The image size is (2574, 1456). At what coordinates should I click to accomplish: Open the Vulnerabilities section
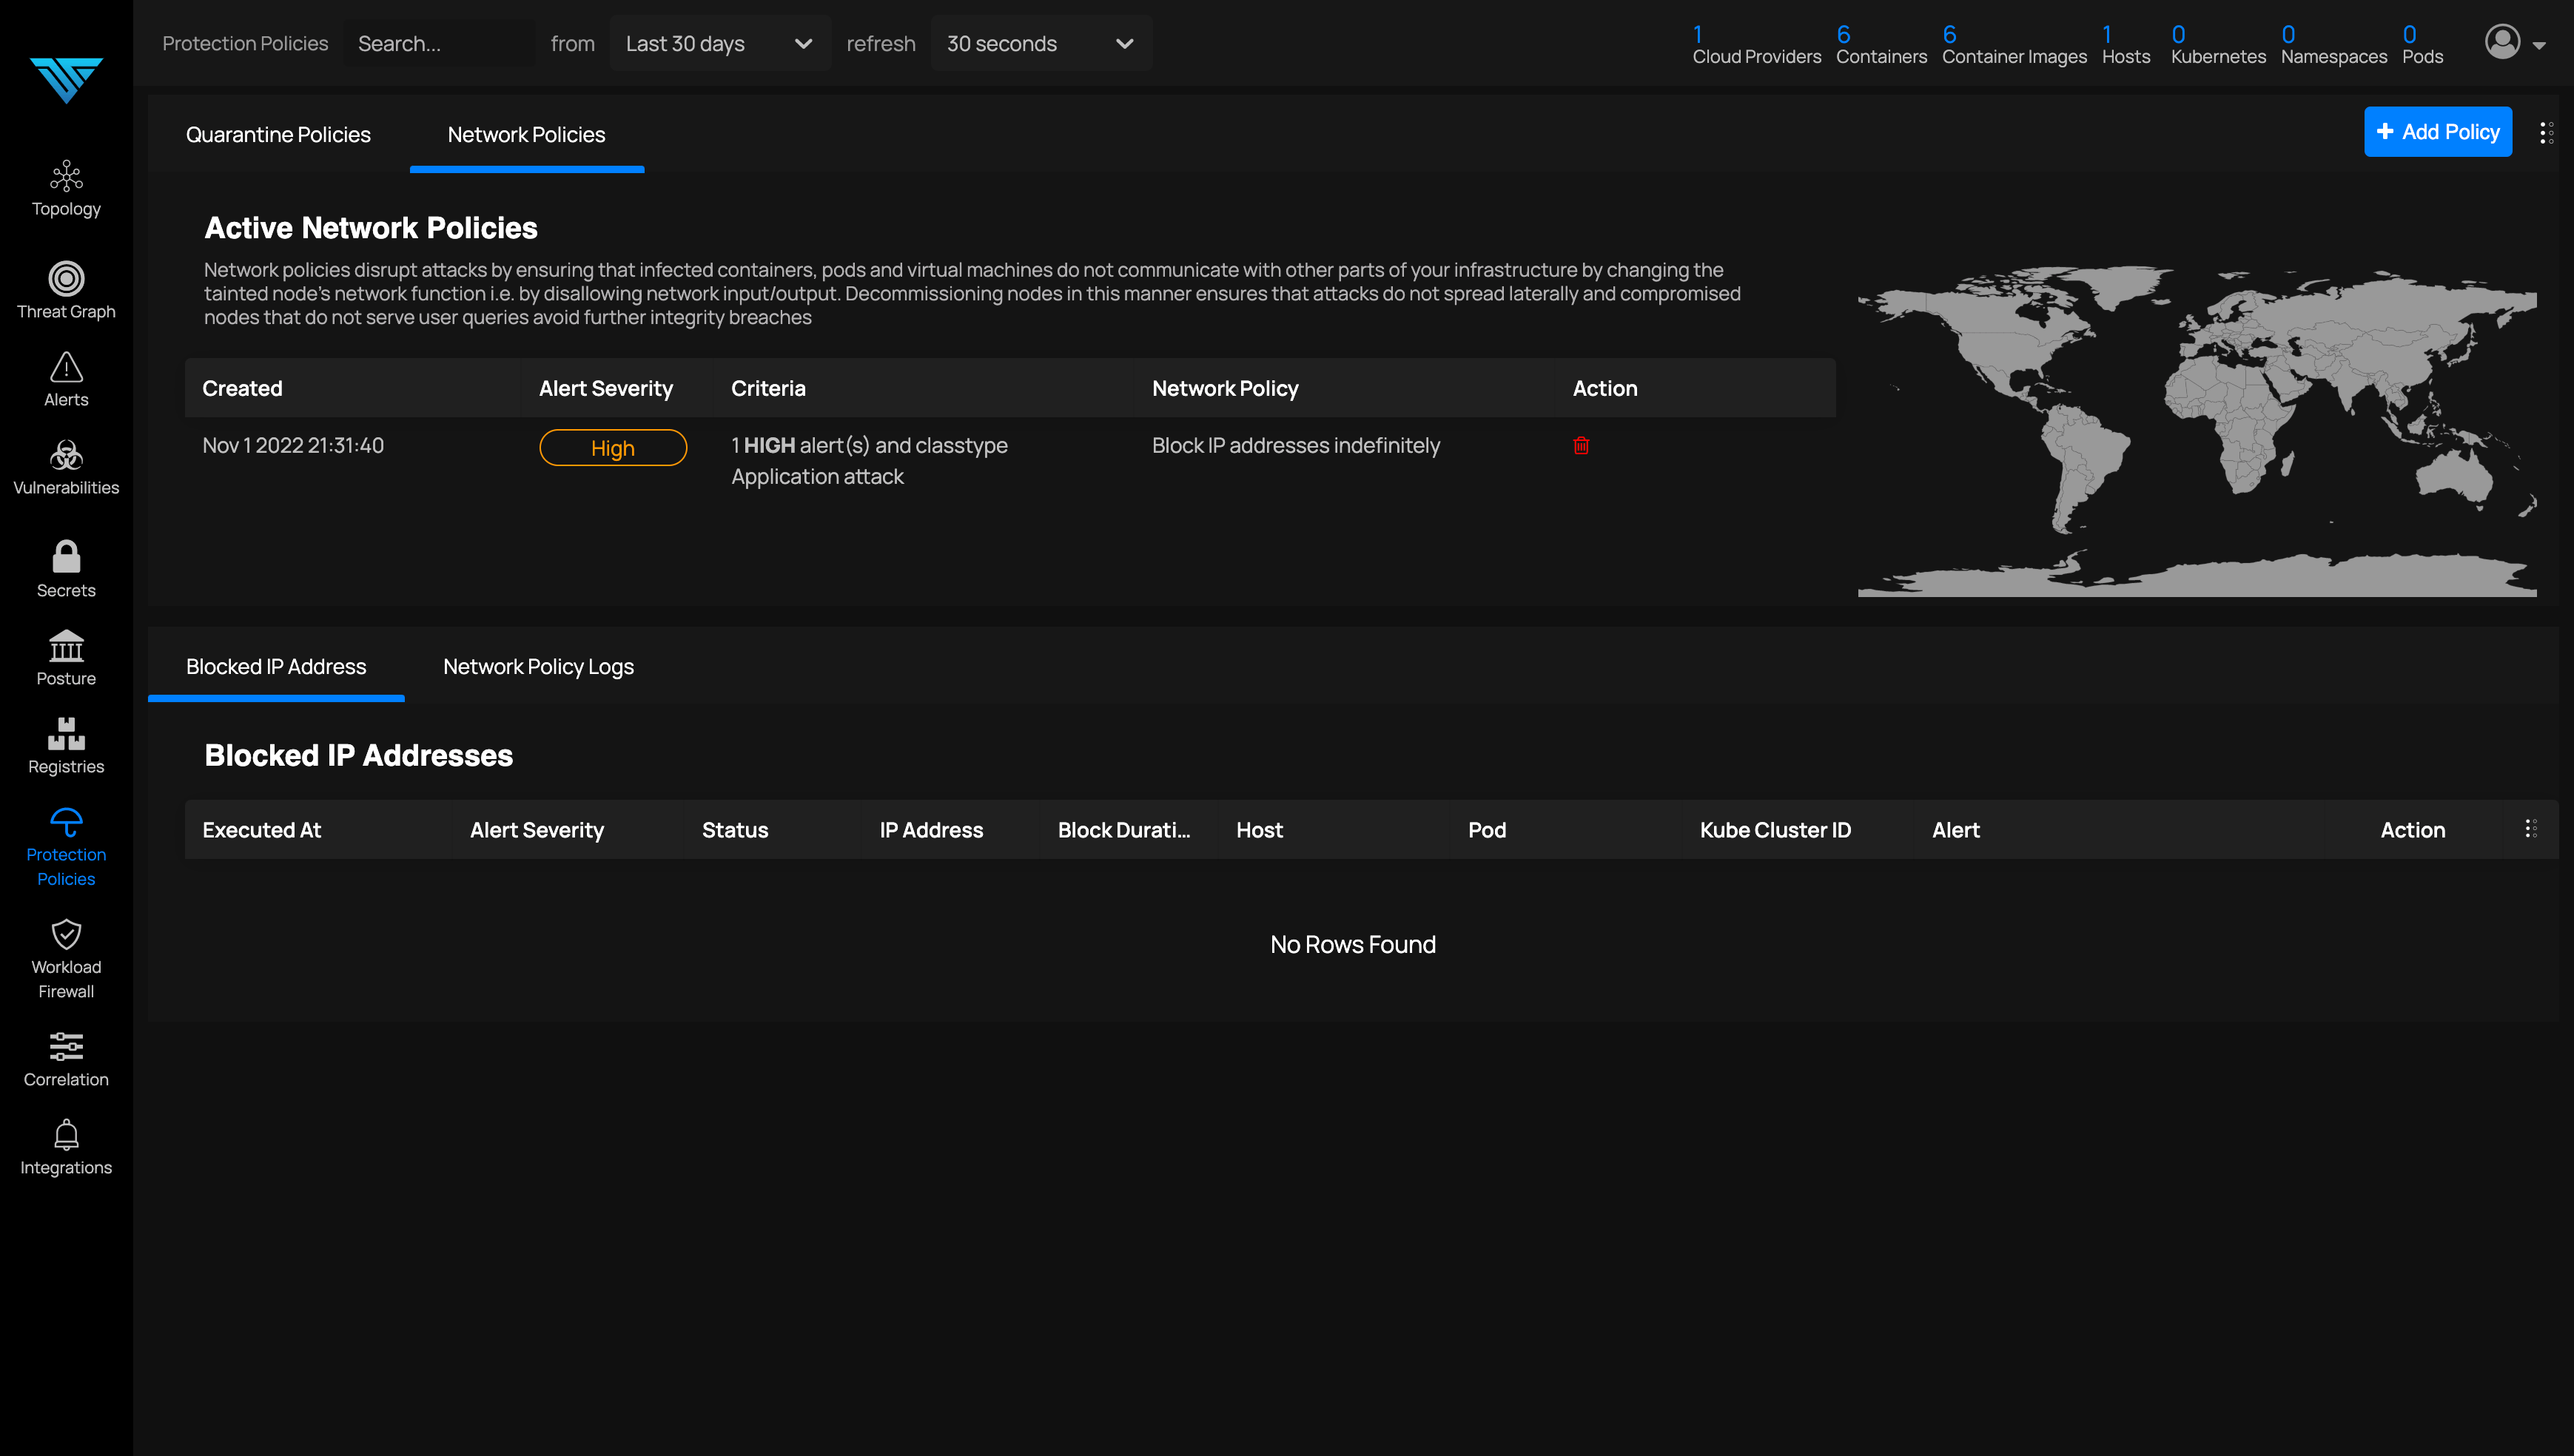(x=66, y=467)
